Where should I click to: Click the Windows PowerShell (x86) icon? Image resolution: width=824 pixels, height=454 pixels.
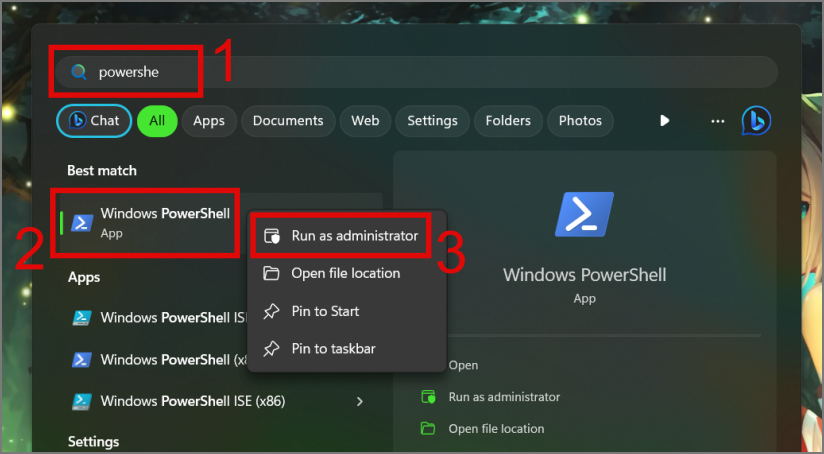click(x=82, y=359)
